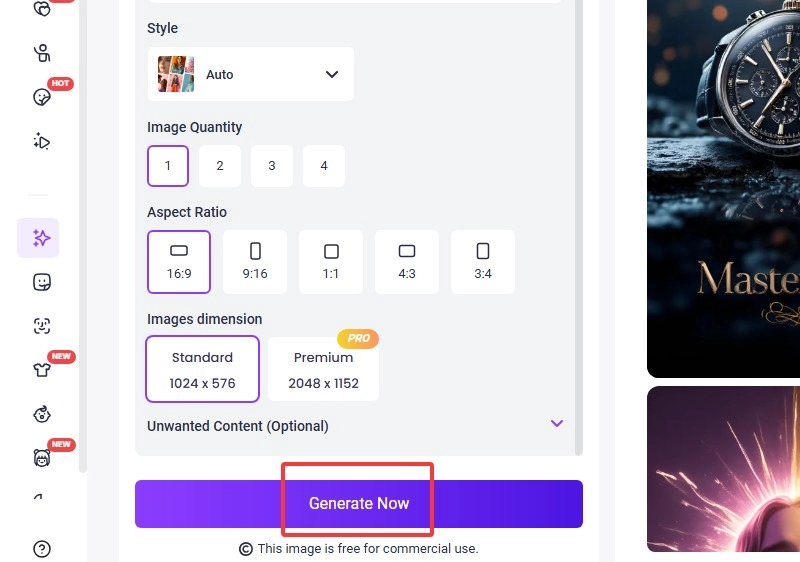Click the Generate Now button

[x=358, y=503]
